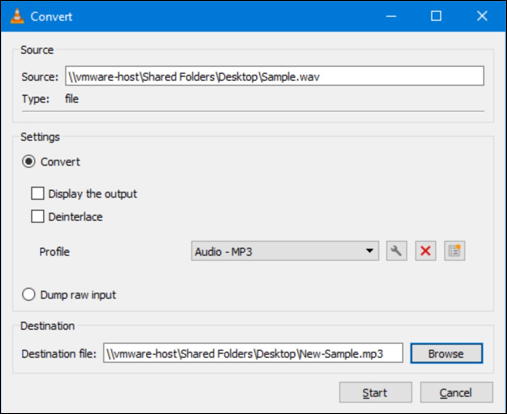Create a new profile with list icon
The height and width of the screenshot is (414, 507).
[454, 251]
